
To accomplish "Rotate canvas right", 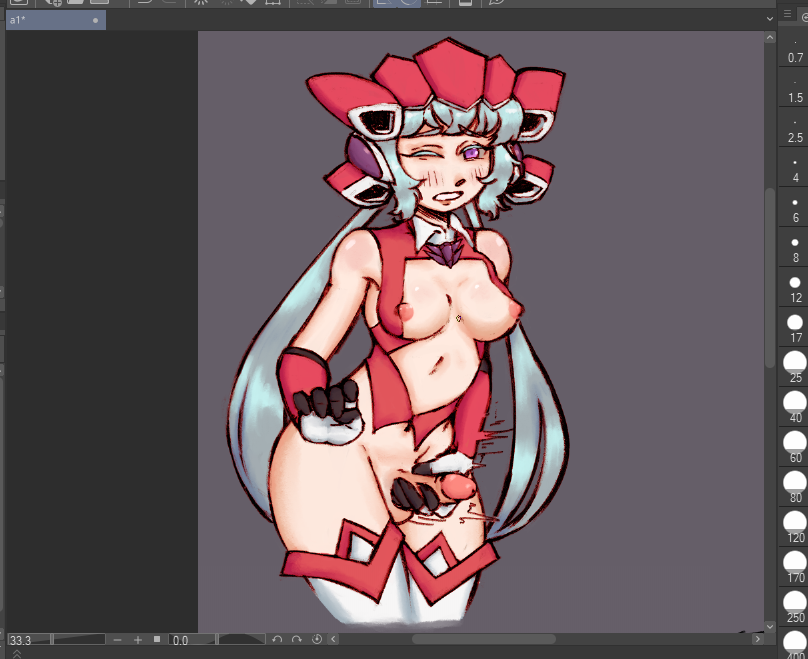I will point(297,639).
